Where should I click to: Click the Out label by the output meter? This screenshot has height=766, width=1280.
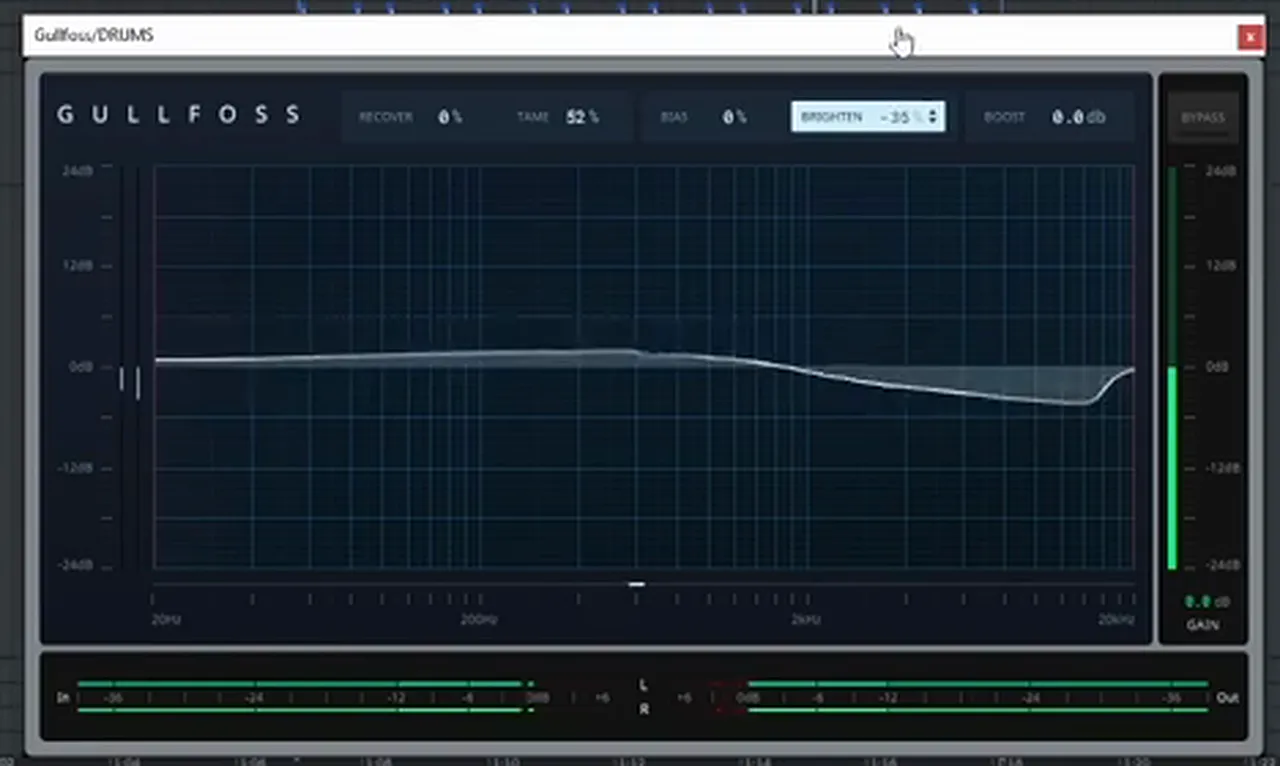click(1227, 697)
